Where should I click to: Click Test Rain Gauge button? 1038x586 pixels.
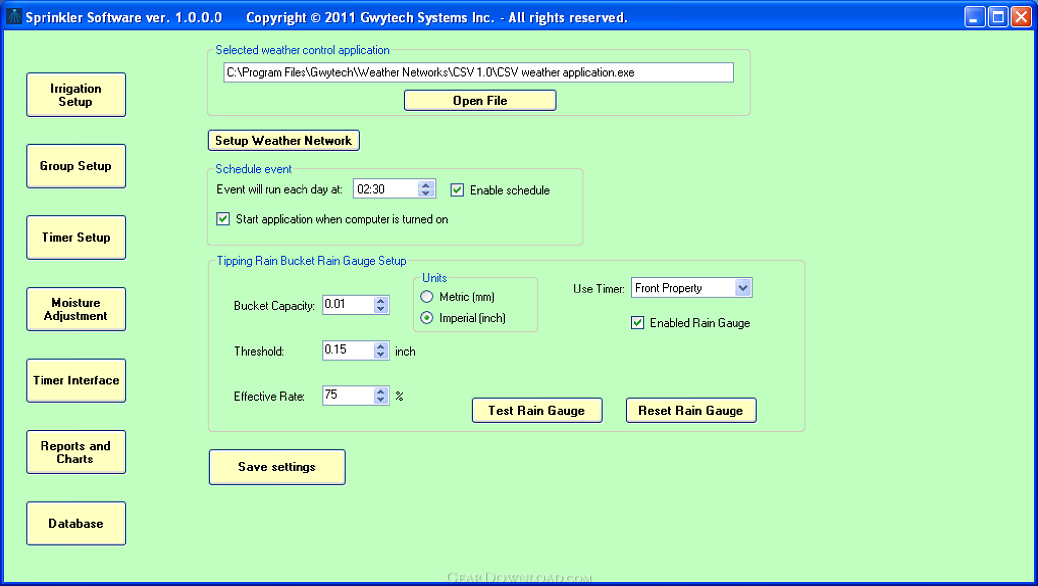pos(537,411)
